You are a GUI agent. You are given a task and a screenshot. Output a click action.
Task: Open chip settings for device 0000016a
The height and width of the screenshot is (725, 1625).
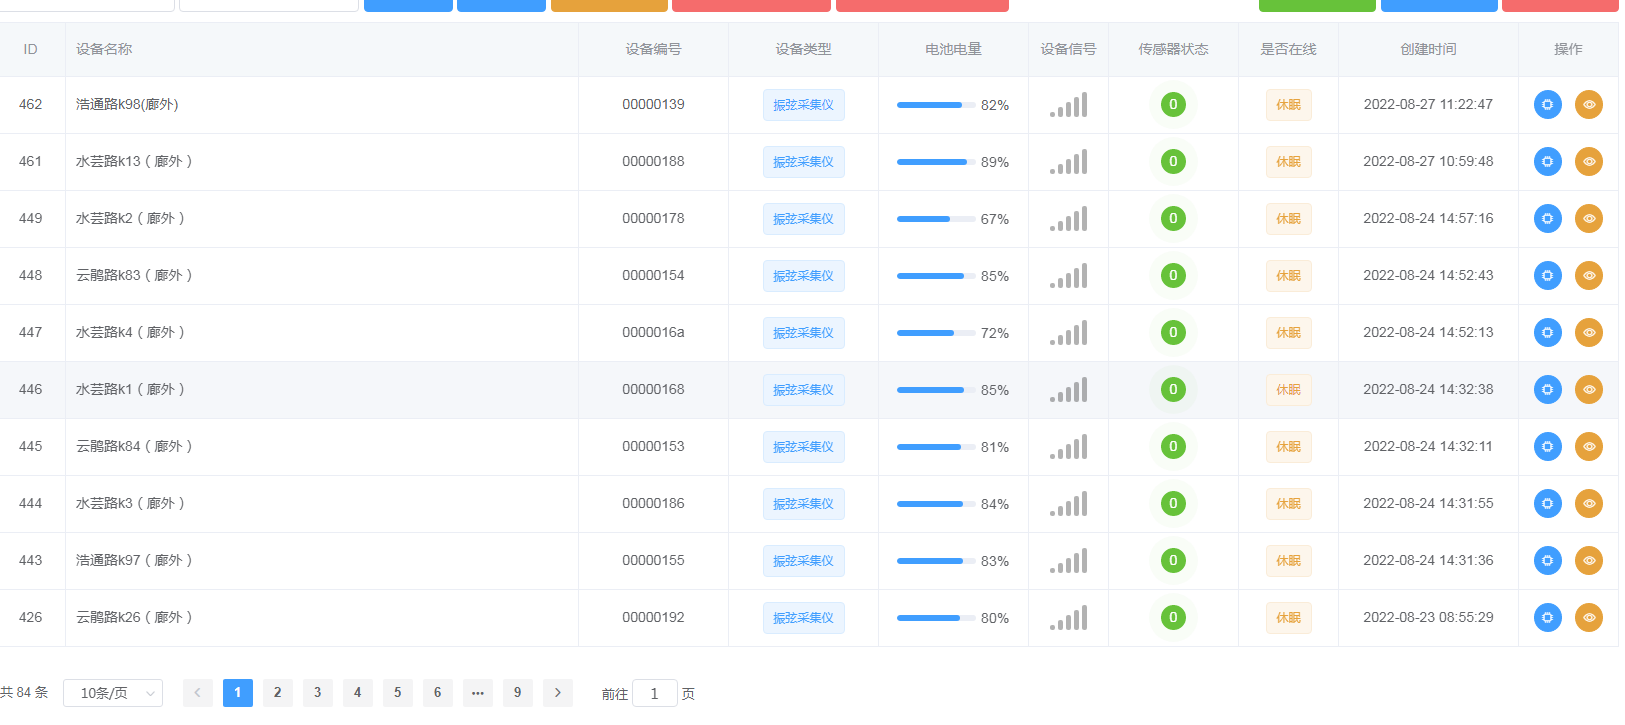pos(1547,333)
